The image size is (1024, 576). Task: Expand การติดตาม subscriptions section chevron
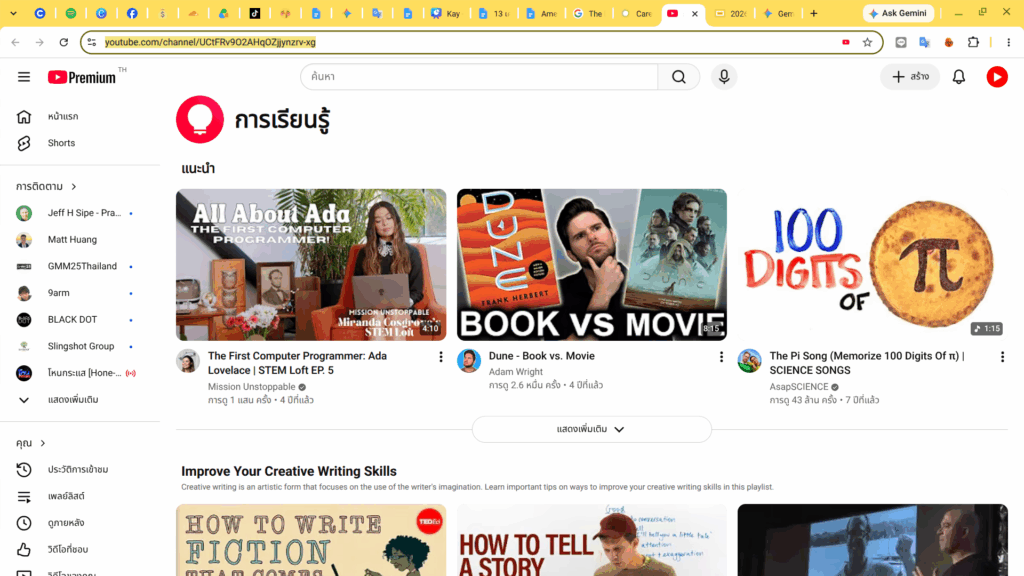[x=74, y=187]
